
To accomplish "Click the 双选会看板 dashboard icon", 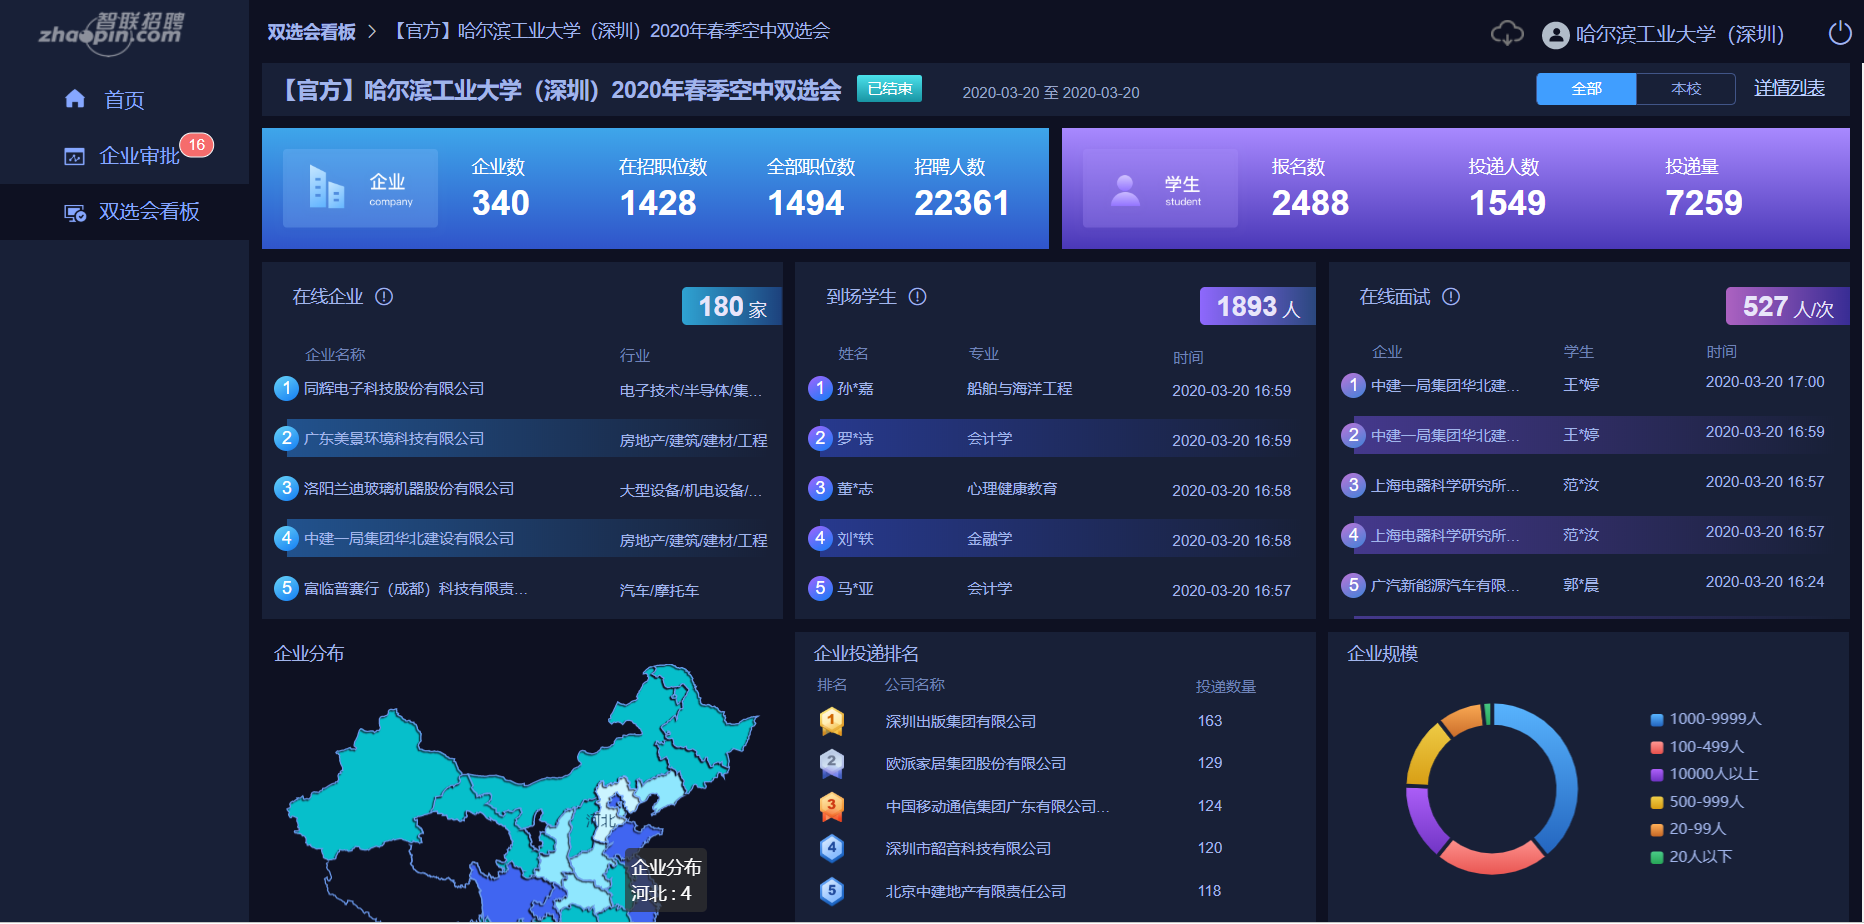I will [x=75, y=212].
